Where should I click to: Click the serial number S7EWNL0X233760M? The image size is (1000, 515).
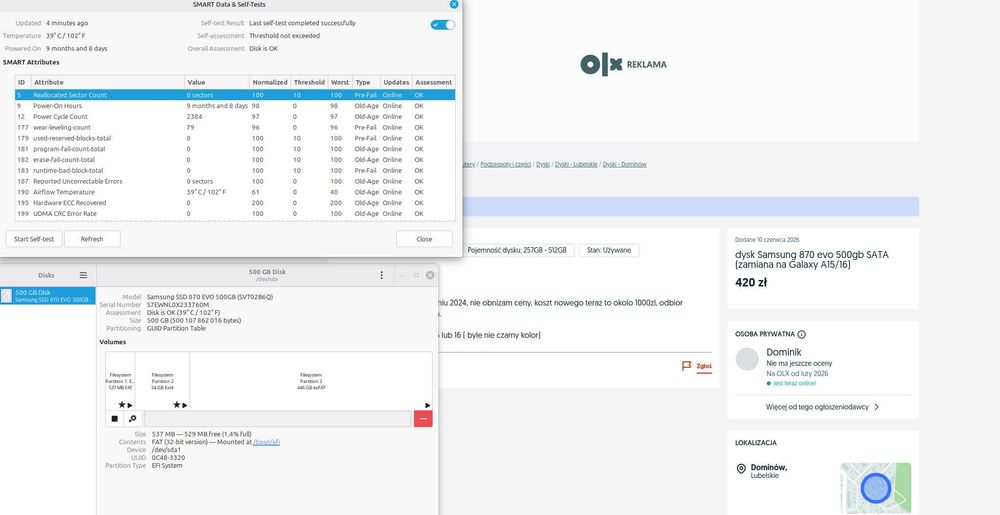click(x=178, y=305)
